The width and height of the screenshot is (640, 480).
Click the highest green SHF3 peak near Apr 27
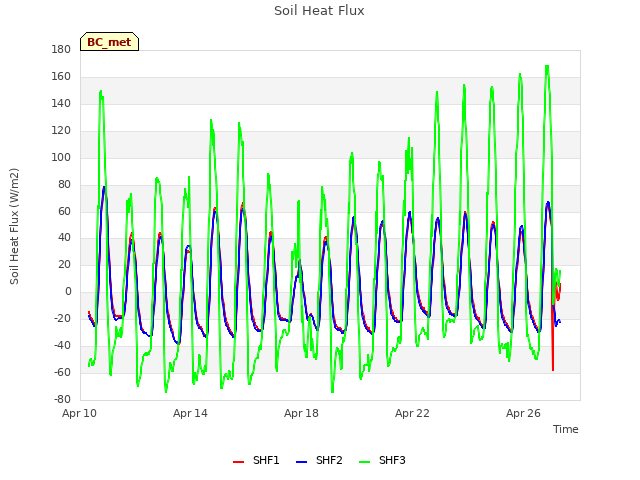coord(547,66)
